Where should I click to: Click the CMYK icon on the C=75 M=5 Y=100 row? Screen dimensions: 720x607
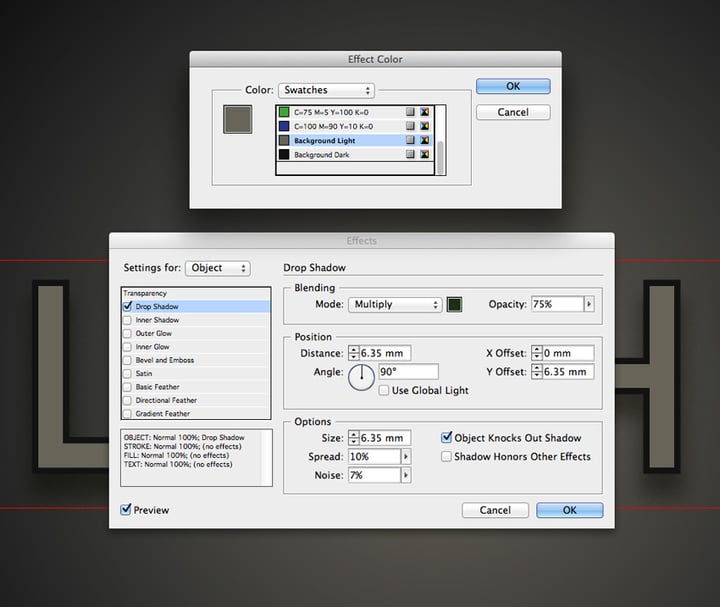tap(425, 112)
